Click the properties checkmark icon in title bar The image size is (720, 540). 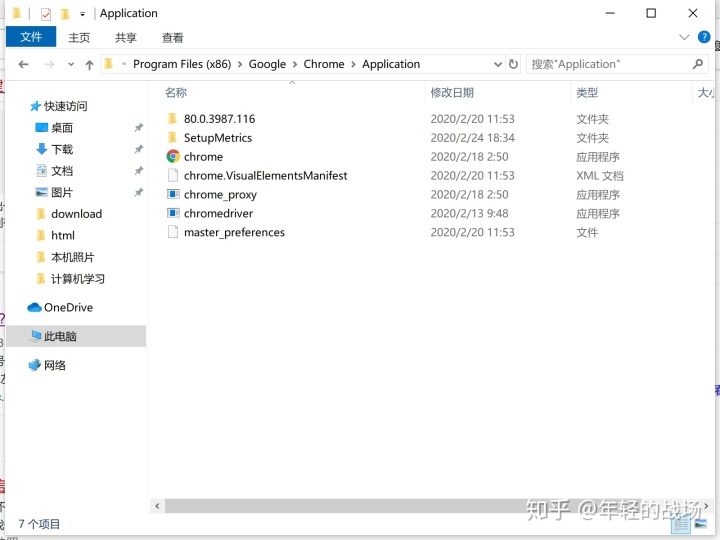click(46, 14)
